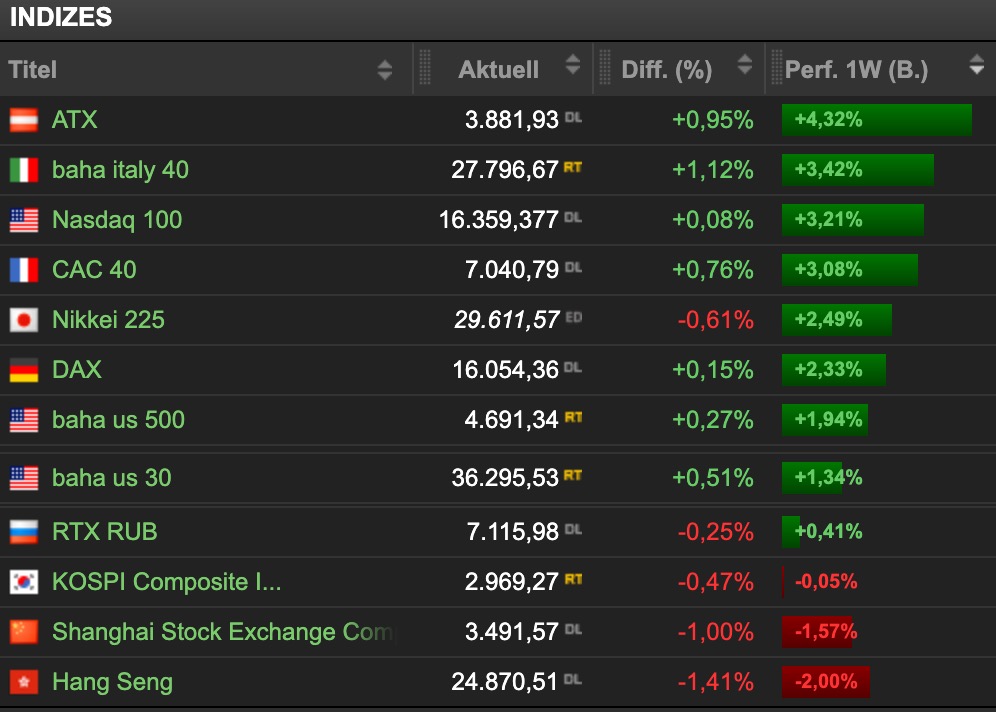996x712 pixels.
Task: Click the value 2.969,27
Action: (511, 582)
